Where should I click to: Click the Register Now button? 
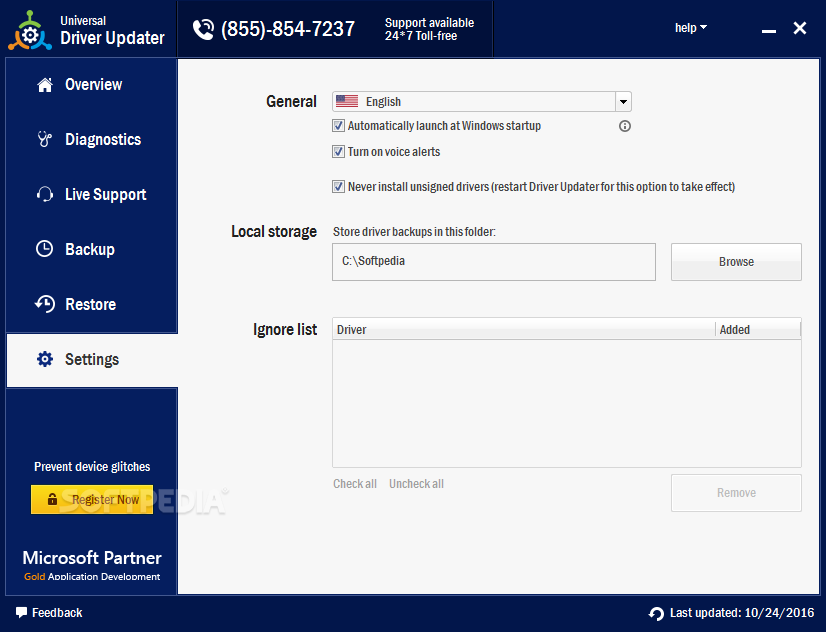tap(92, 499)
